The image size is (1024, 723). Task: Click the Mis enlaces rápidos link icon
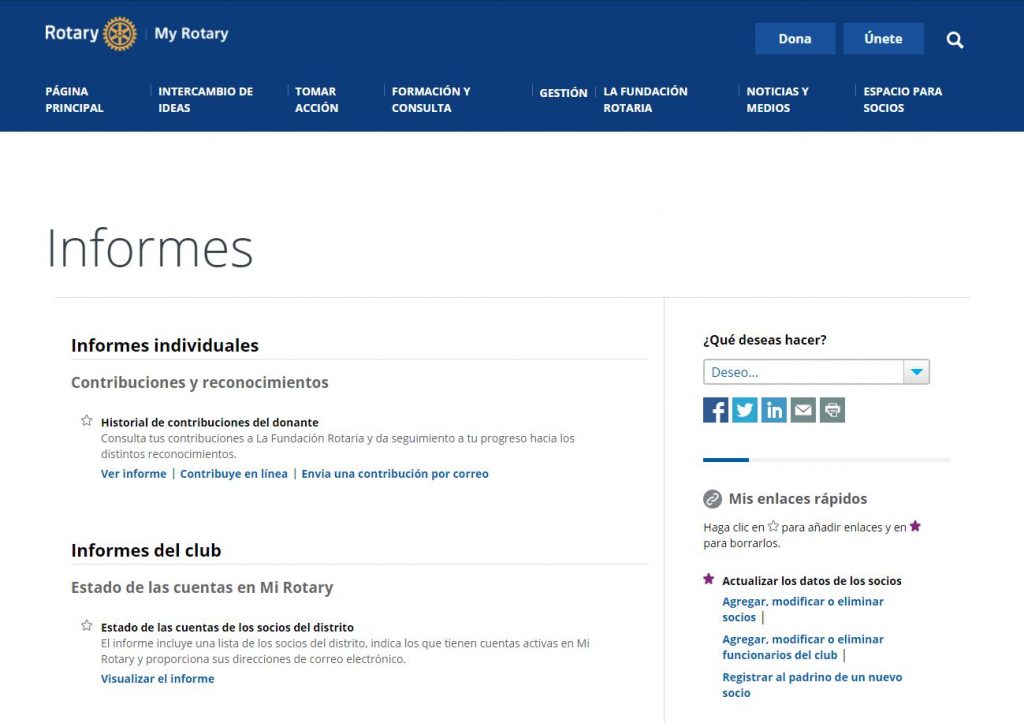coord(712,499)
